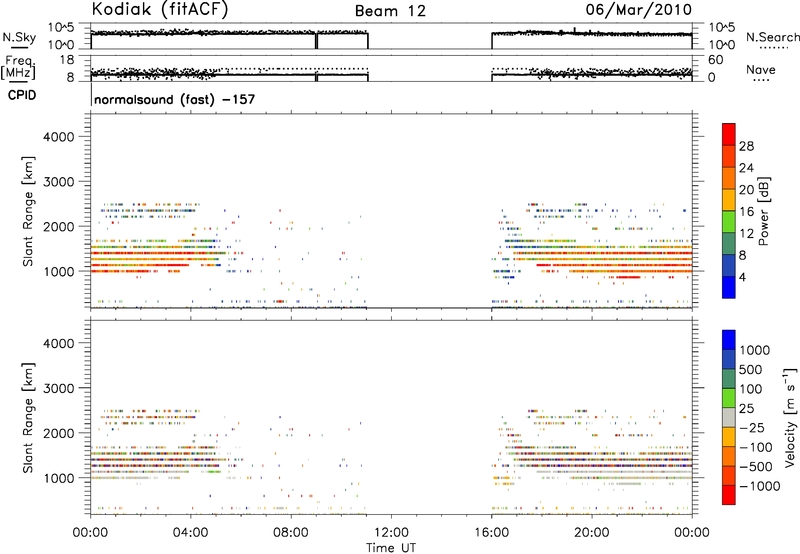Click the 28 label on Power colorbar
The height and width of the screenshot is (554, 800).
click(x=746, y=146)
